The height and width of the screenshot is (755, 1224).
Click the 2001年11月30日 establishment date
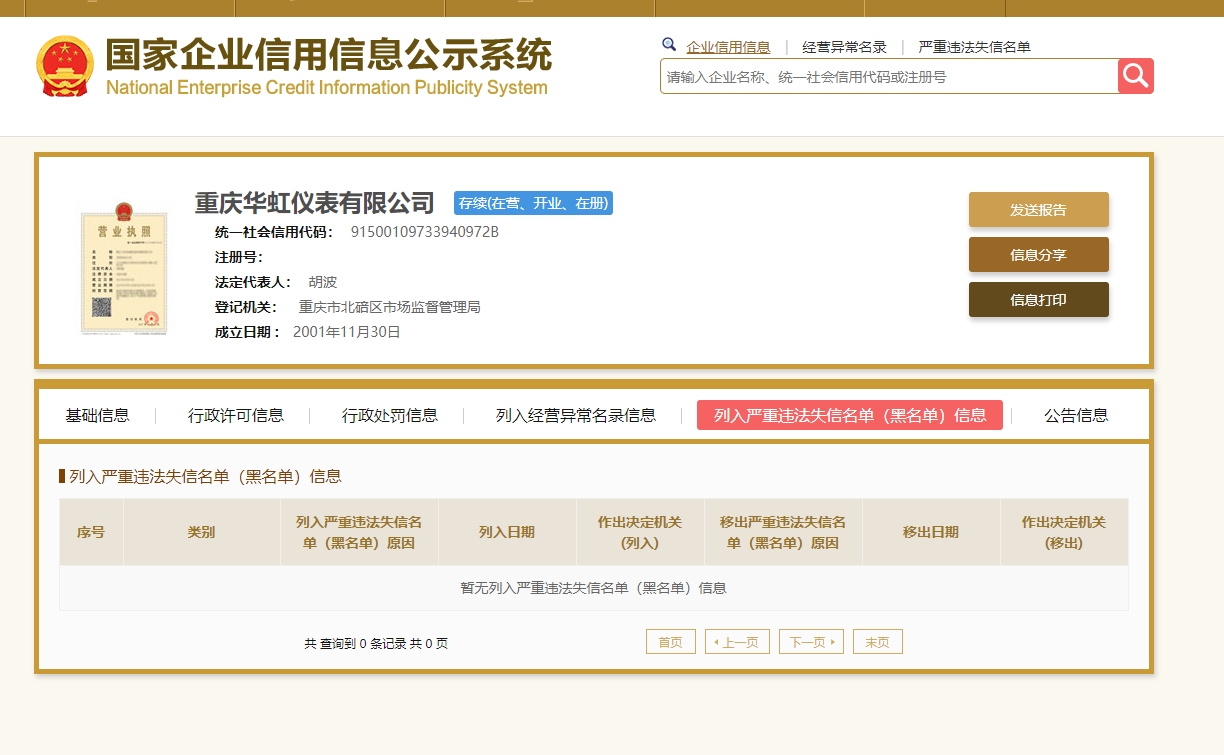[x=347, y=332]
